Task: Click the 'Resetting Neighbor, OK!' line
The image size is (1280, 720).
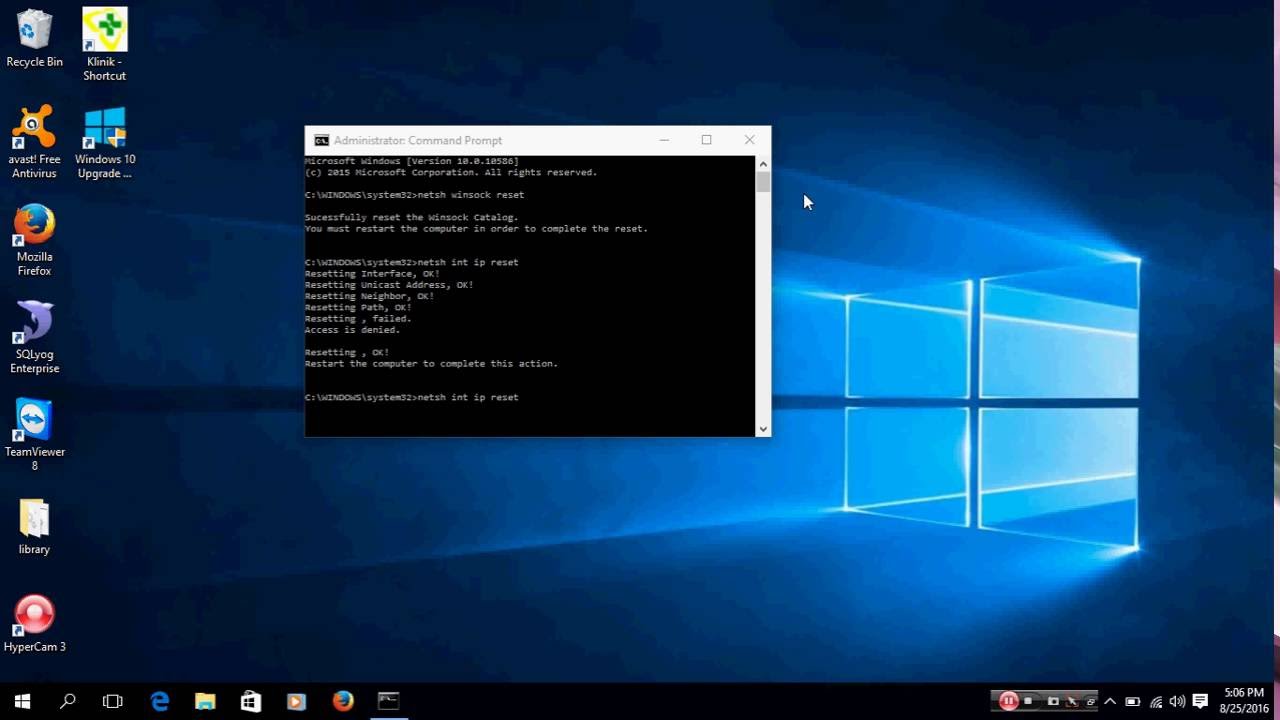Action: coord(369,296)
